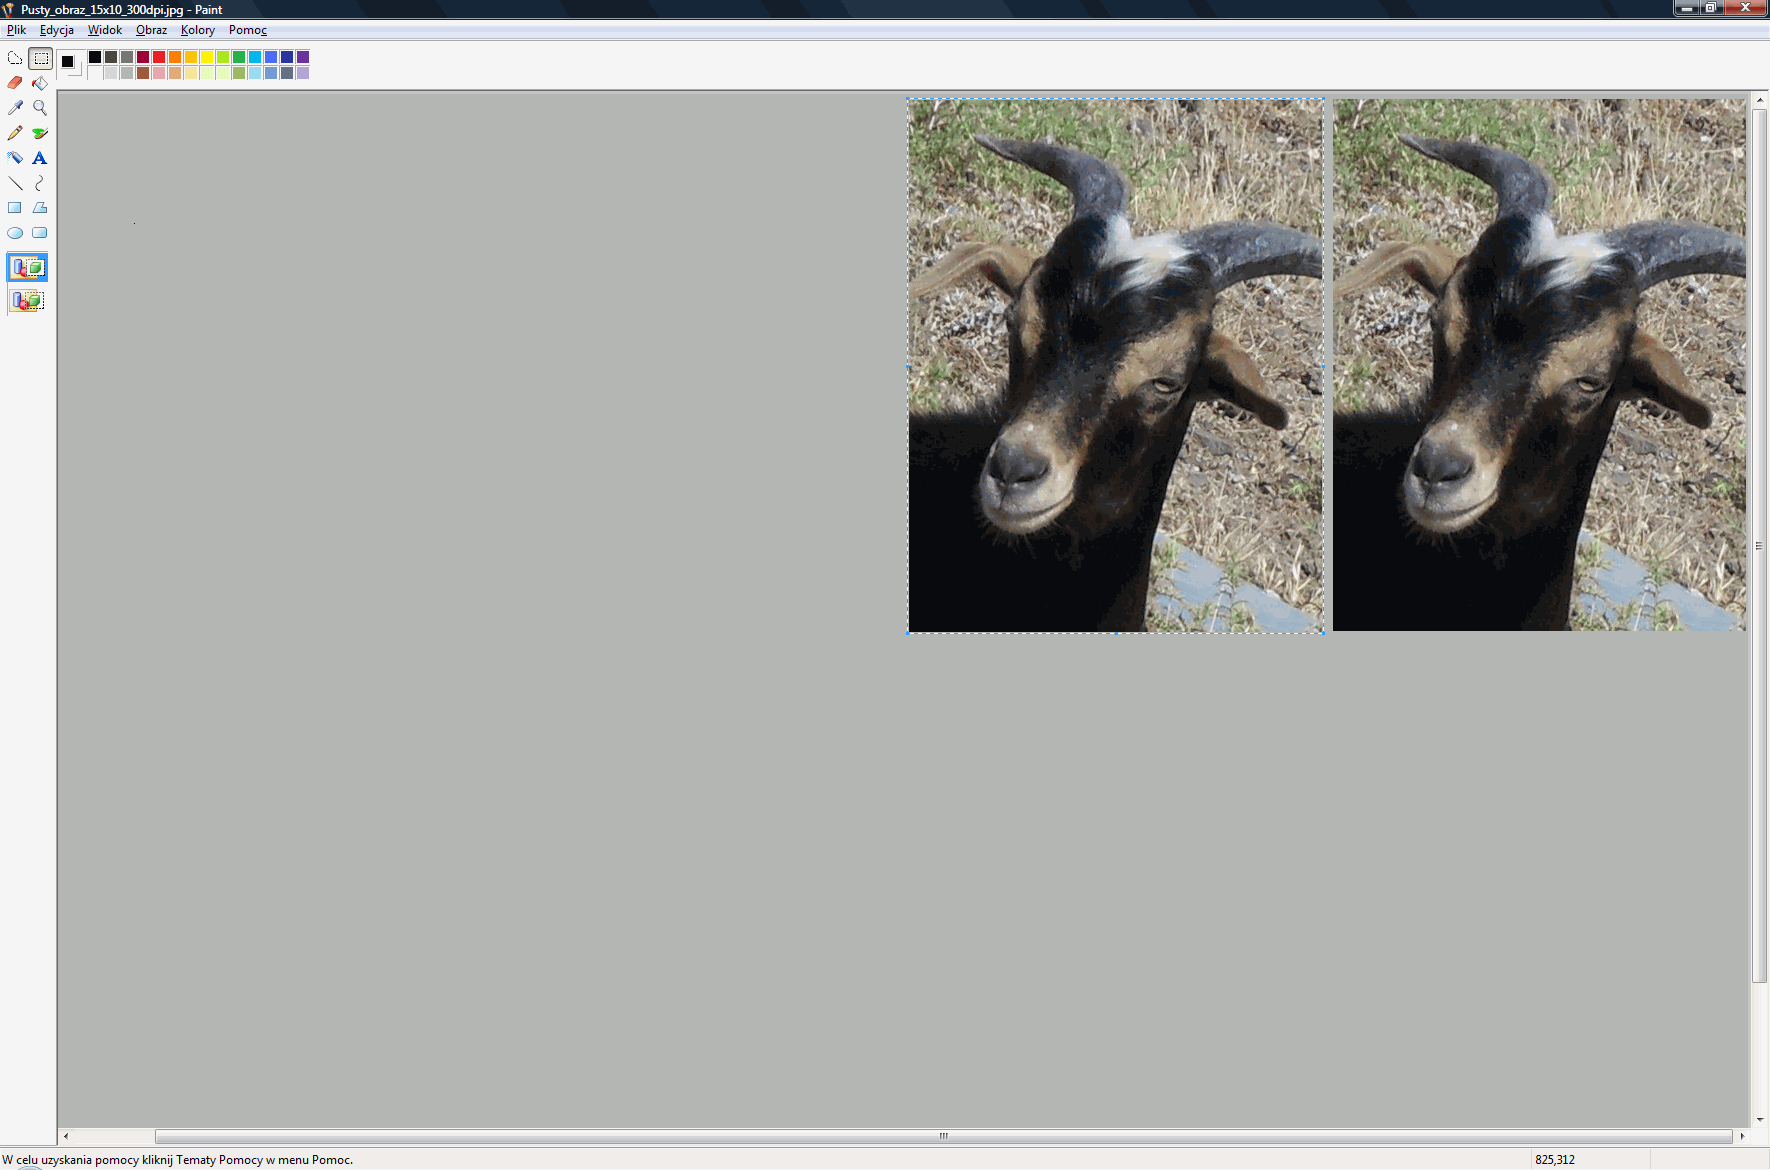
Task: Choose the Fill With Color bucket tool
Action: click(40, 83)
